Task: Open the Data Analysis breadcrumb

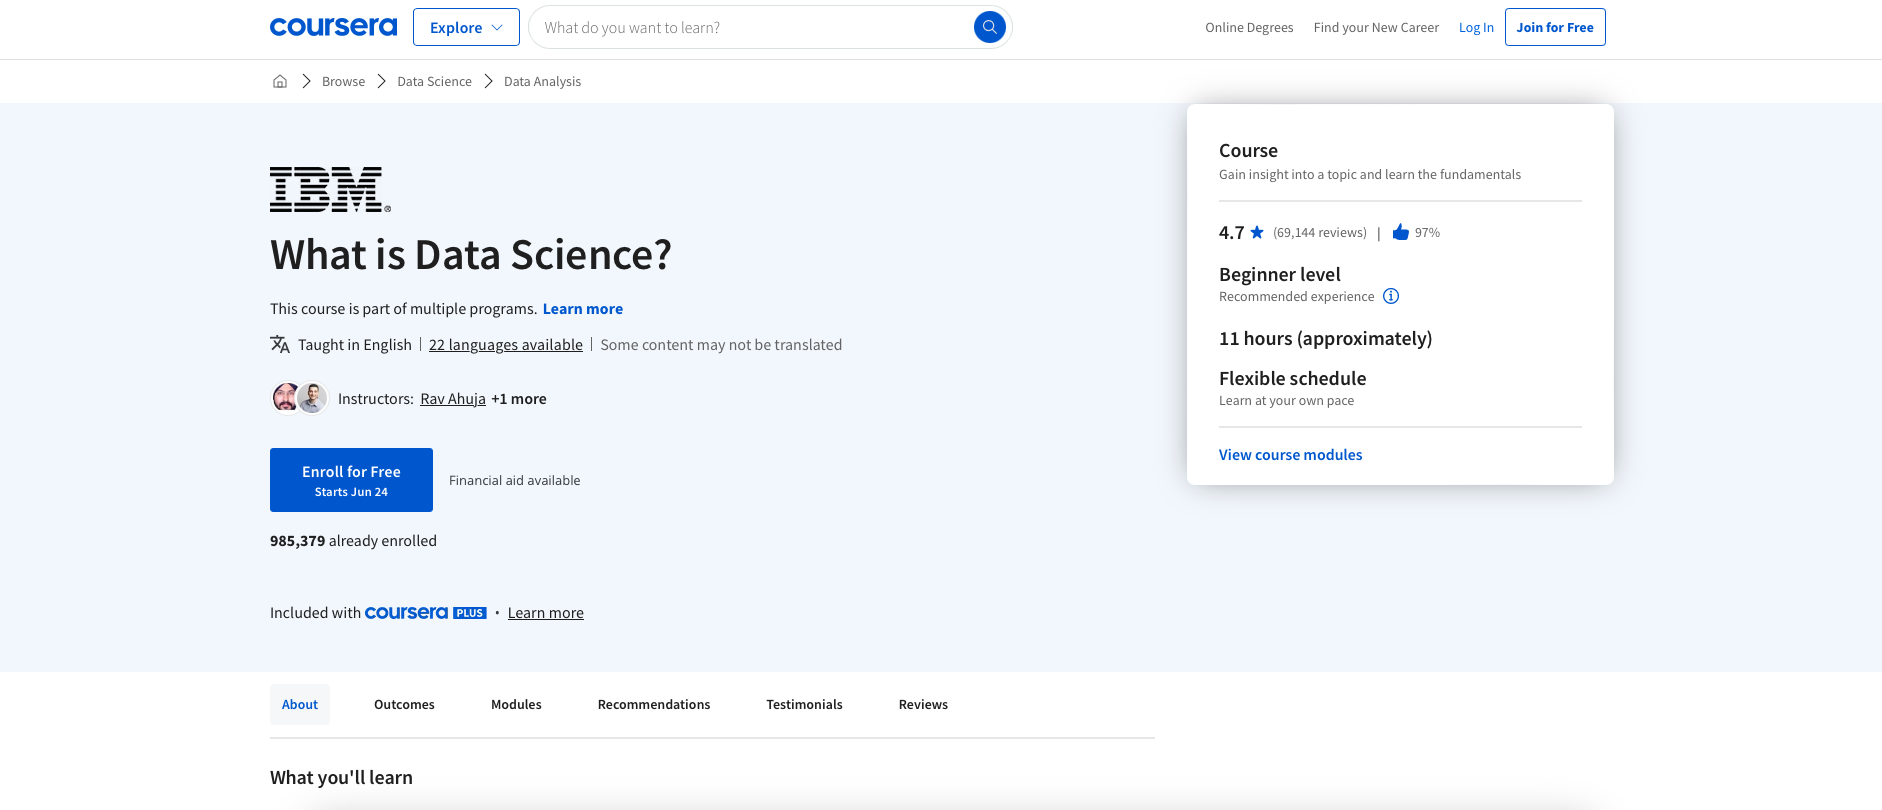Action: 542,81
